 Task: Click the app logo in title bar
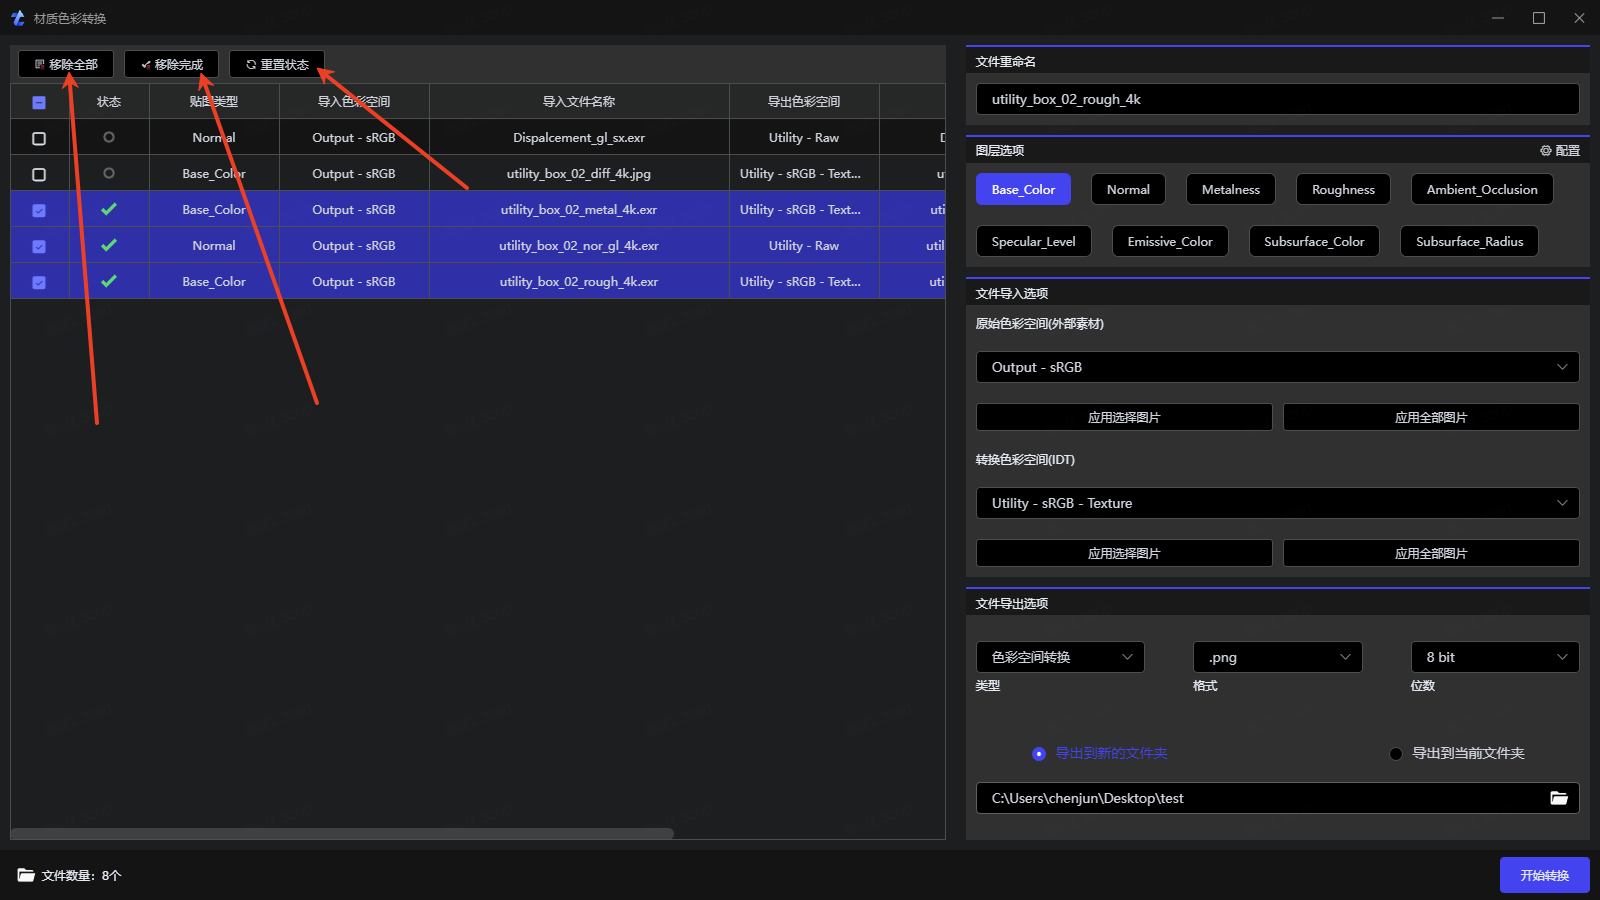(17, 18)
